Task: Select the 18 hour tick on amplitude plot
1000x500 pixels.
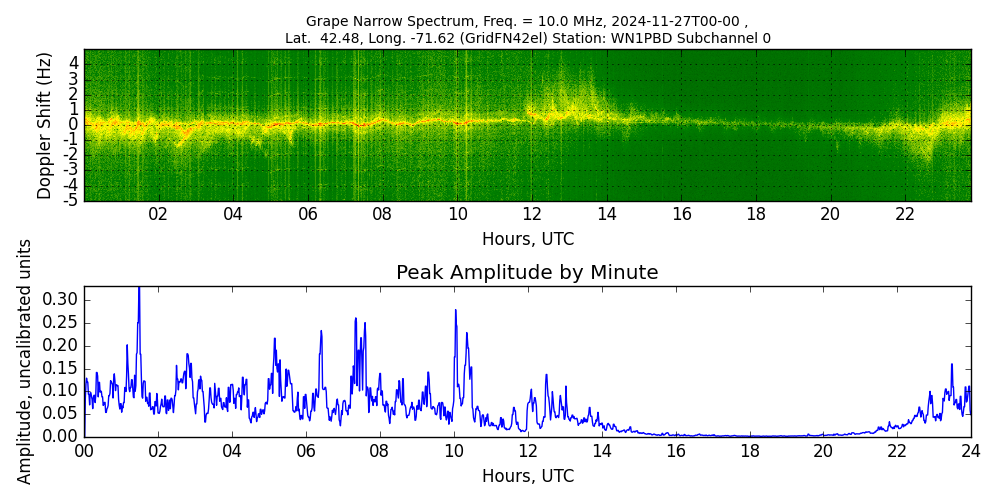Action: point(749,451)
